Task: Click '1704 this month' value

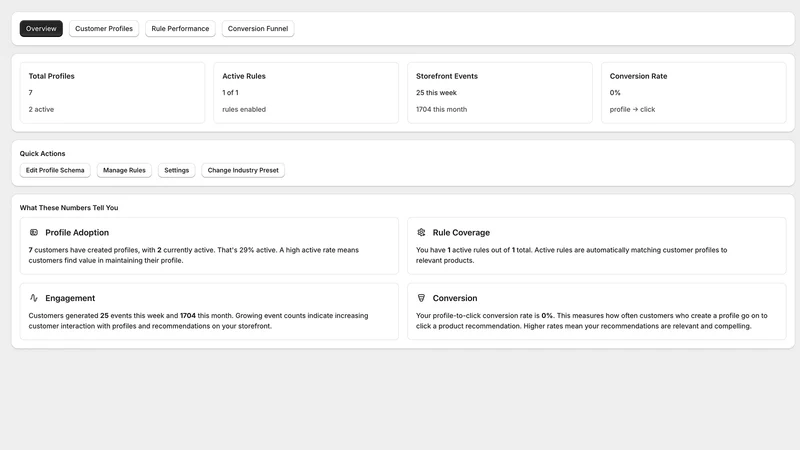Action: coord(441,109)
